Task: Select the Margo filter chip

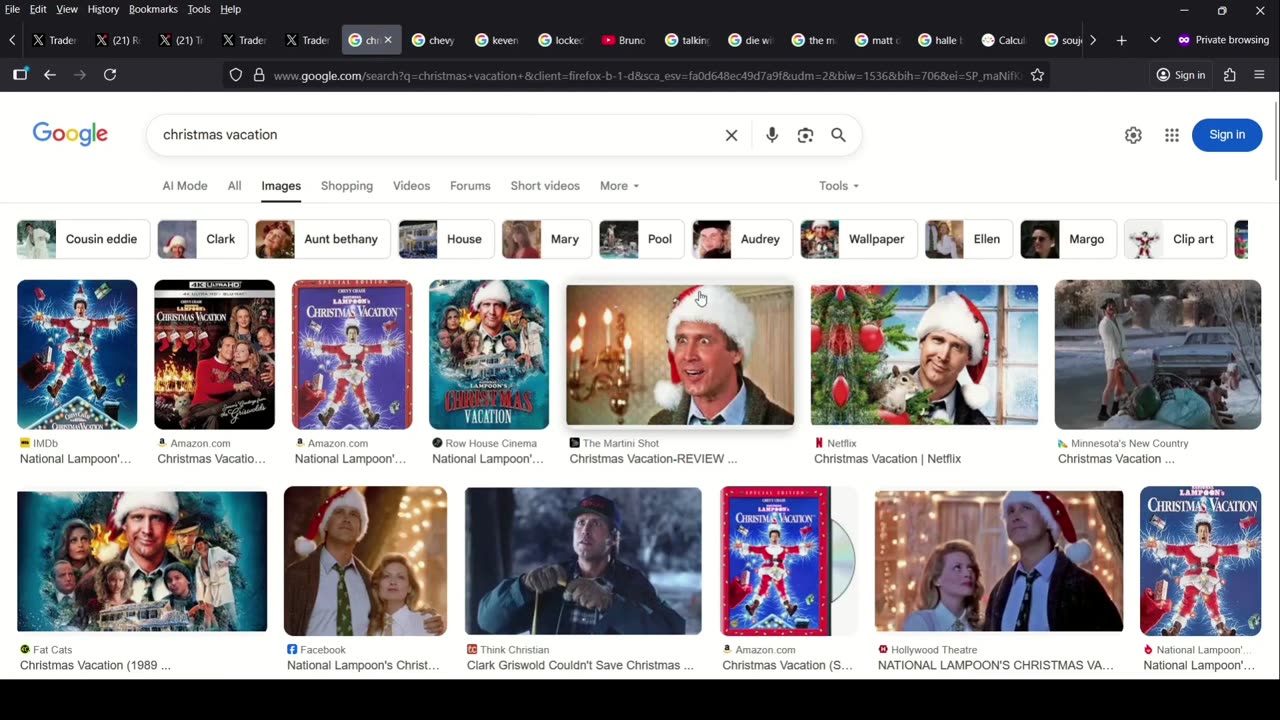Action: point(1068,239)
